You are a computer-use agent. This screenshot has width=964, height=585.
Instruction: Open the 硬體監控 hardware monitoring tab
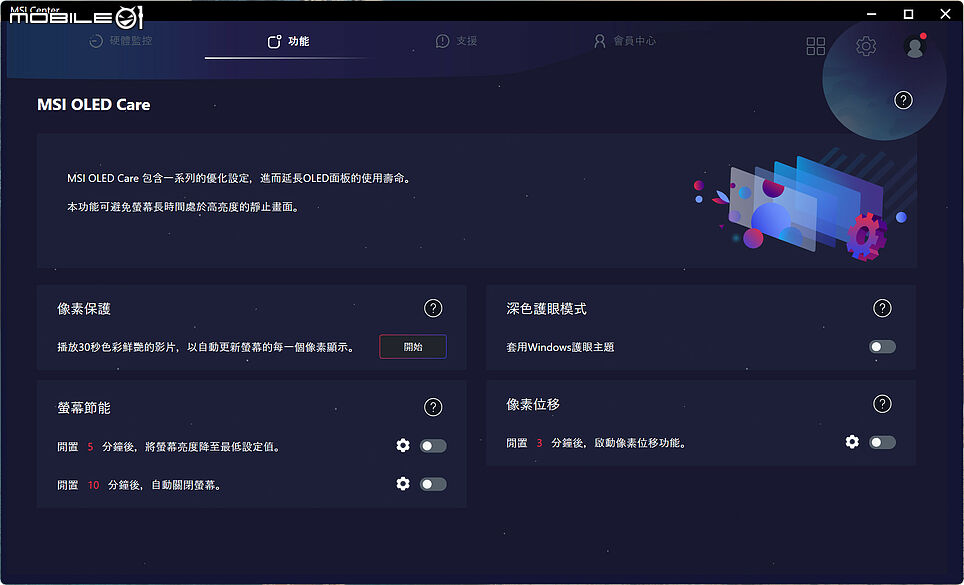120,41
